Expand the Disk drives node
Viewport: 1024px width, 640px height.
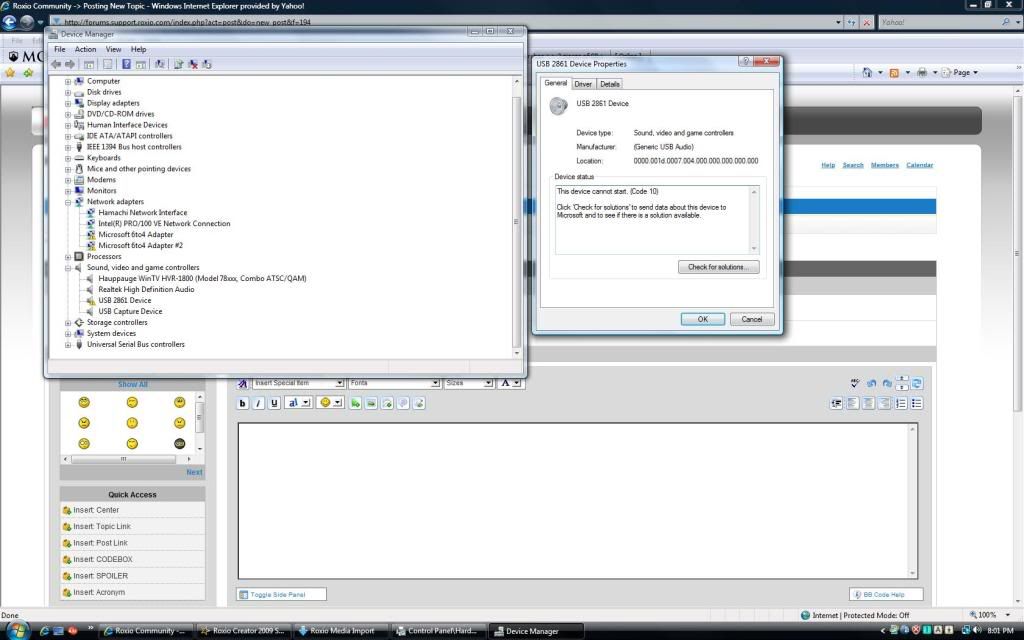68,93
